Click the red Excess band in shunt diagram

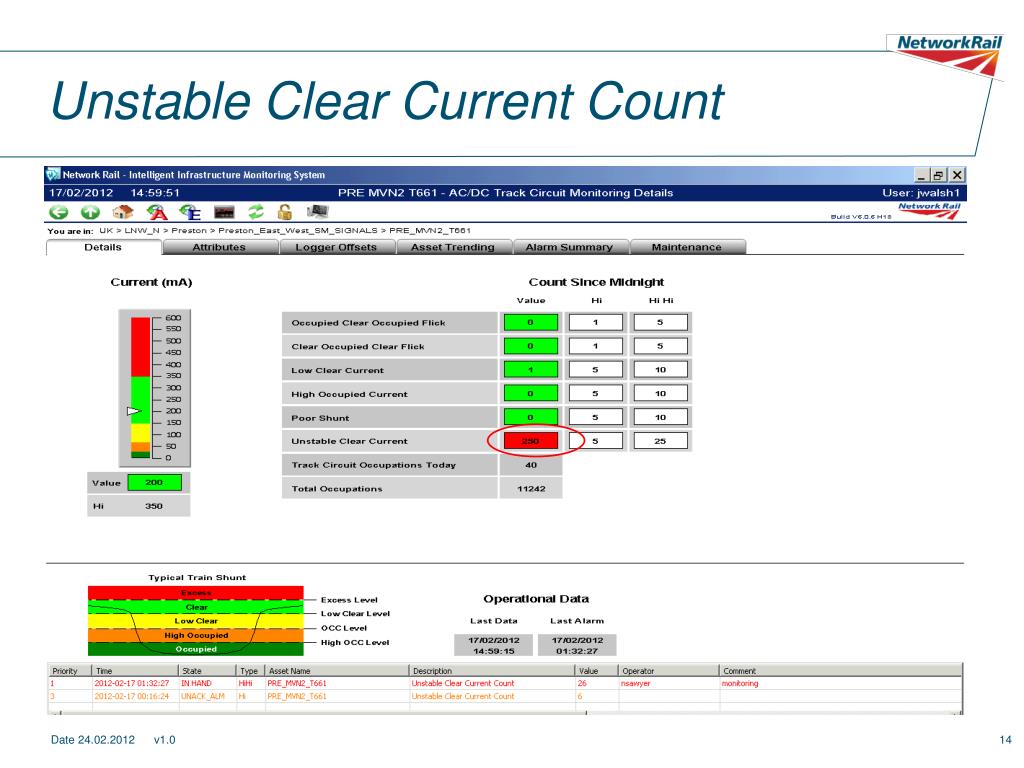tap(196, 592)
